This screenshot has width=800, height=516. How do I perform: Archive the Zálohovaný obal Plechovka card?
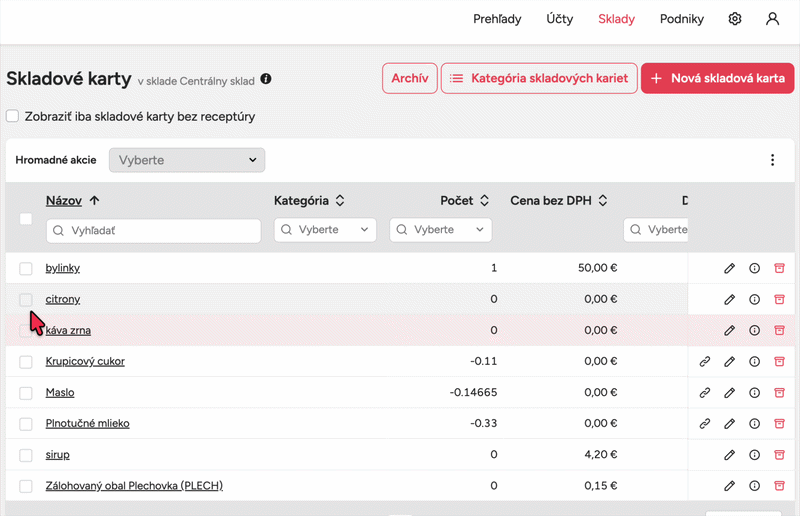[x=779, y=486]
